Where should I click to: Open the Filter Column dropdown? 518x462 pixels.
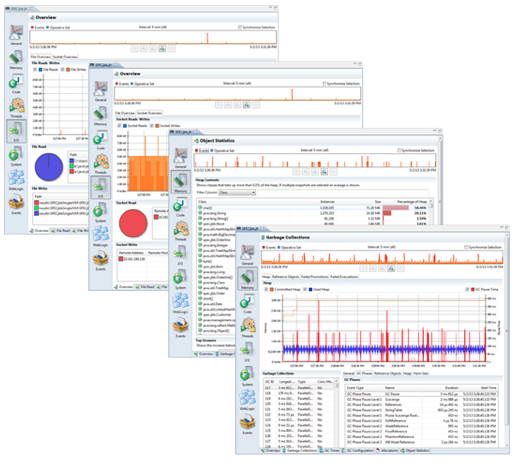coord(237,192)
